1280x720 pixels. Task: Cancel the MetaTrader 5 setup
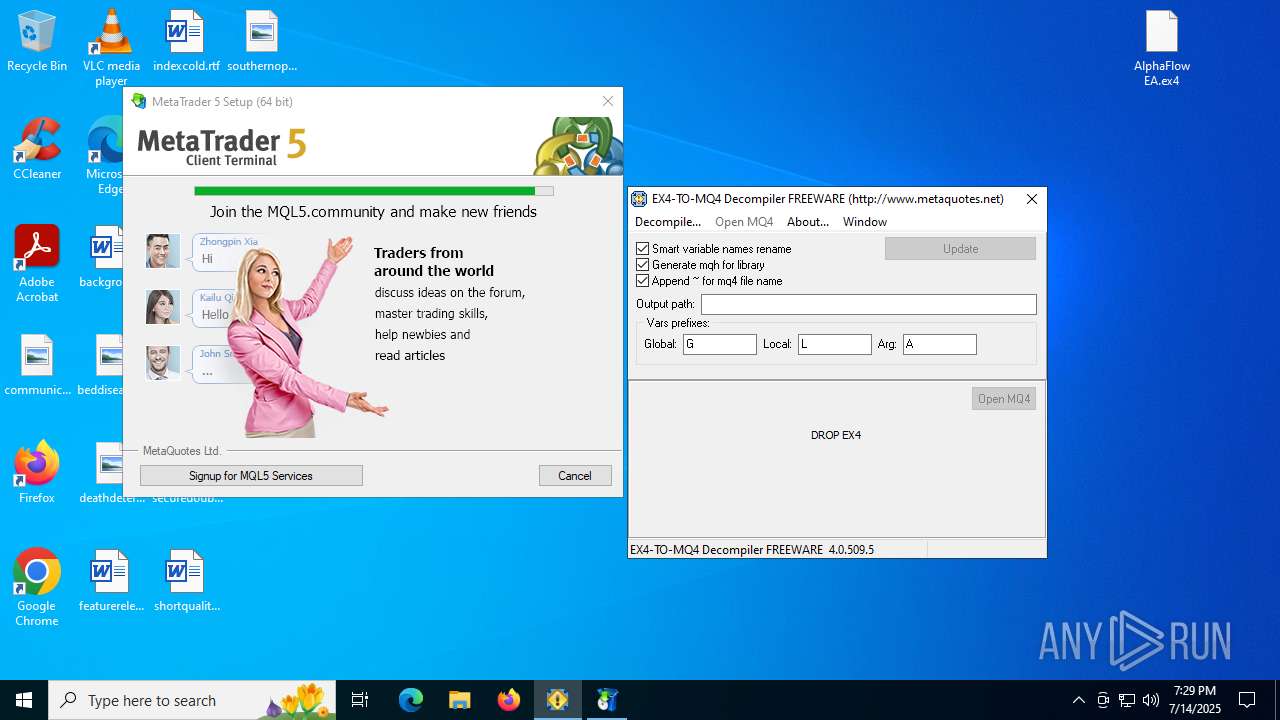tap(575, 476)
